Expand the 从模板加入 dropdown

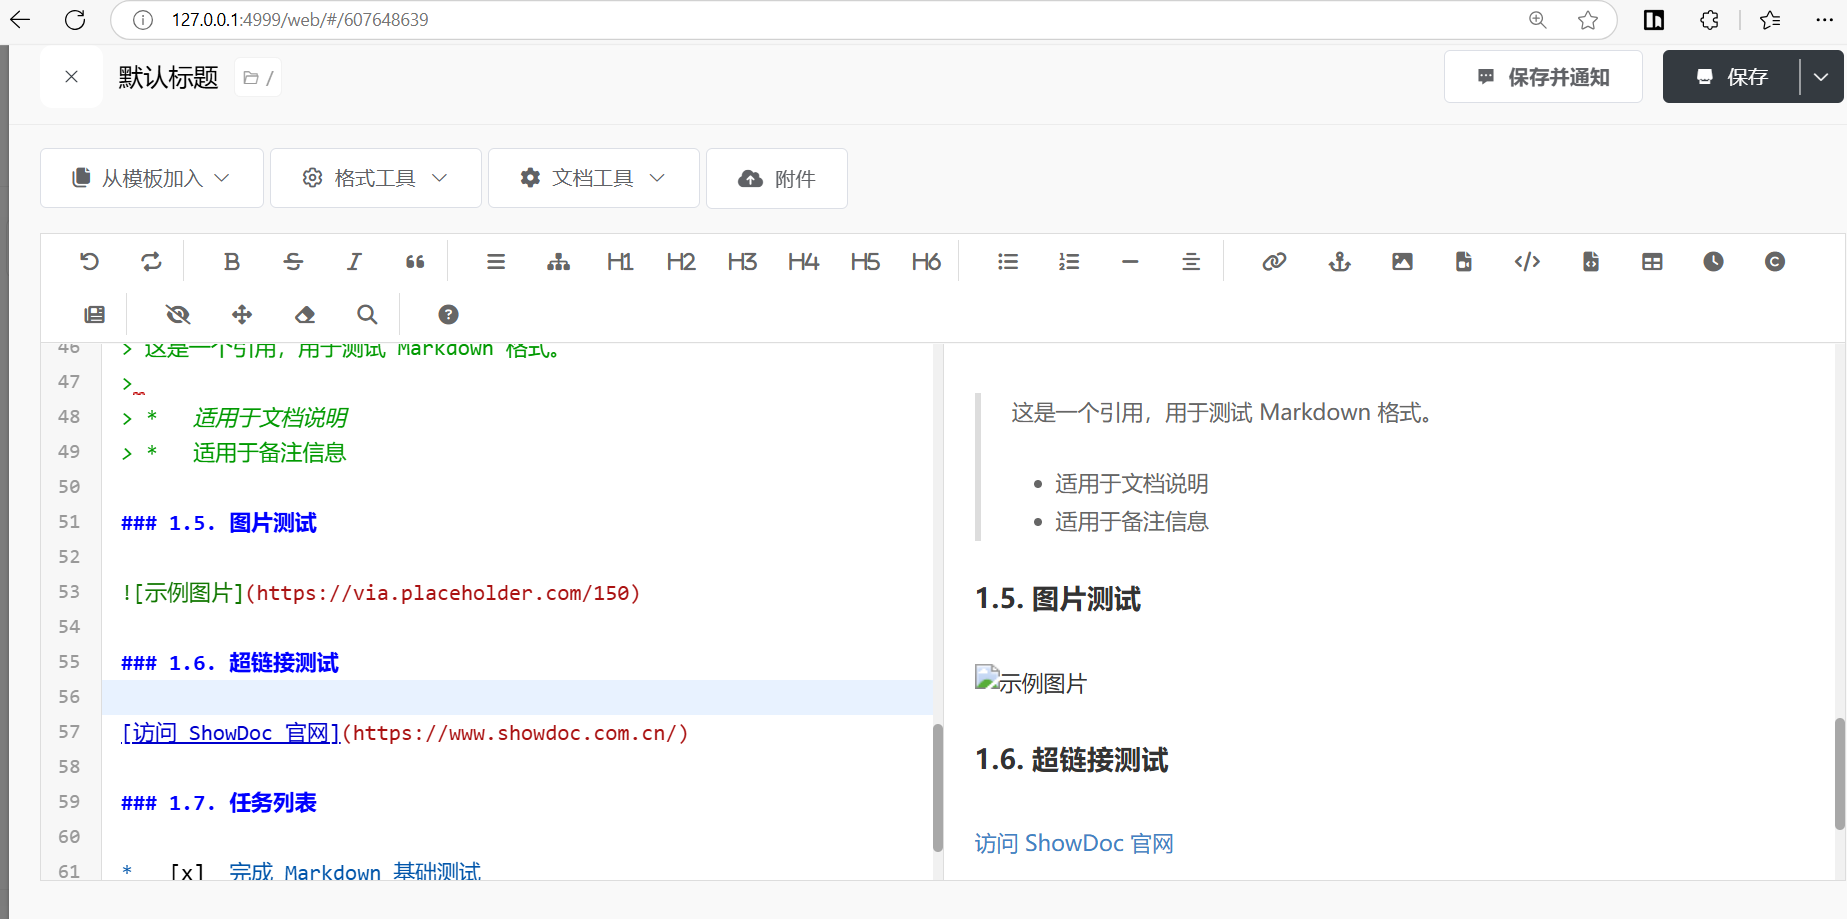(x=152, y=178)
